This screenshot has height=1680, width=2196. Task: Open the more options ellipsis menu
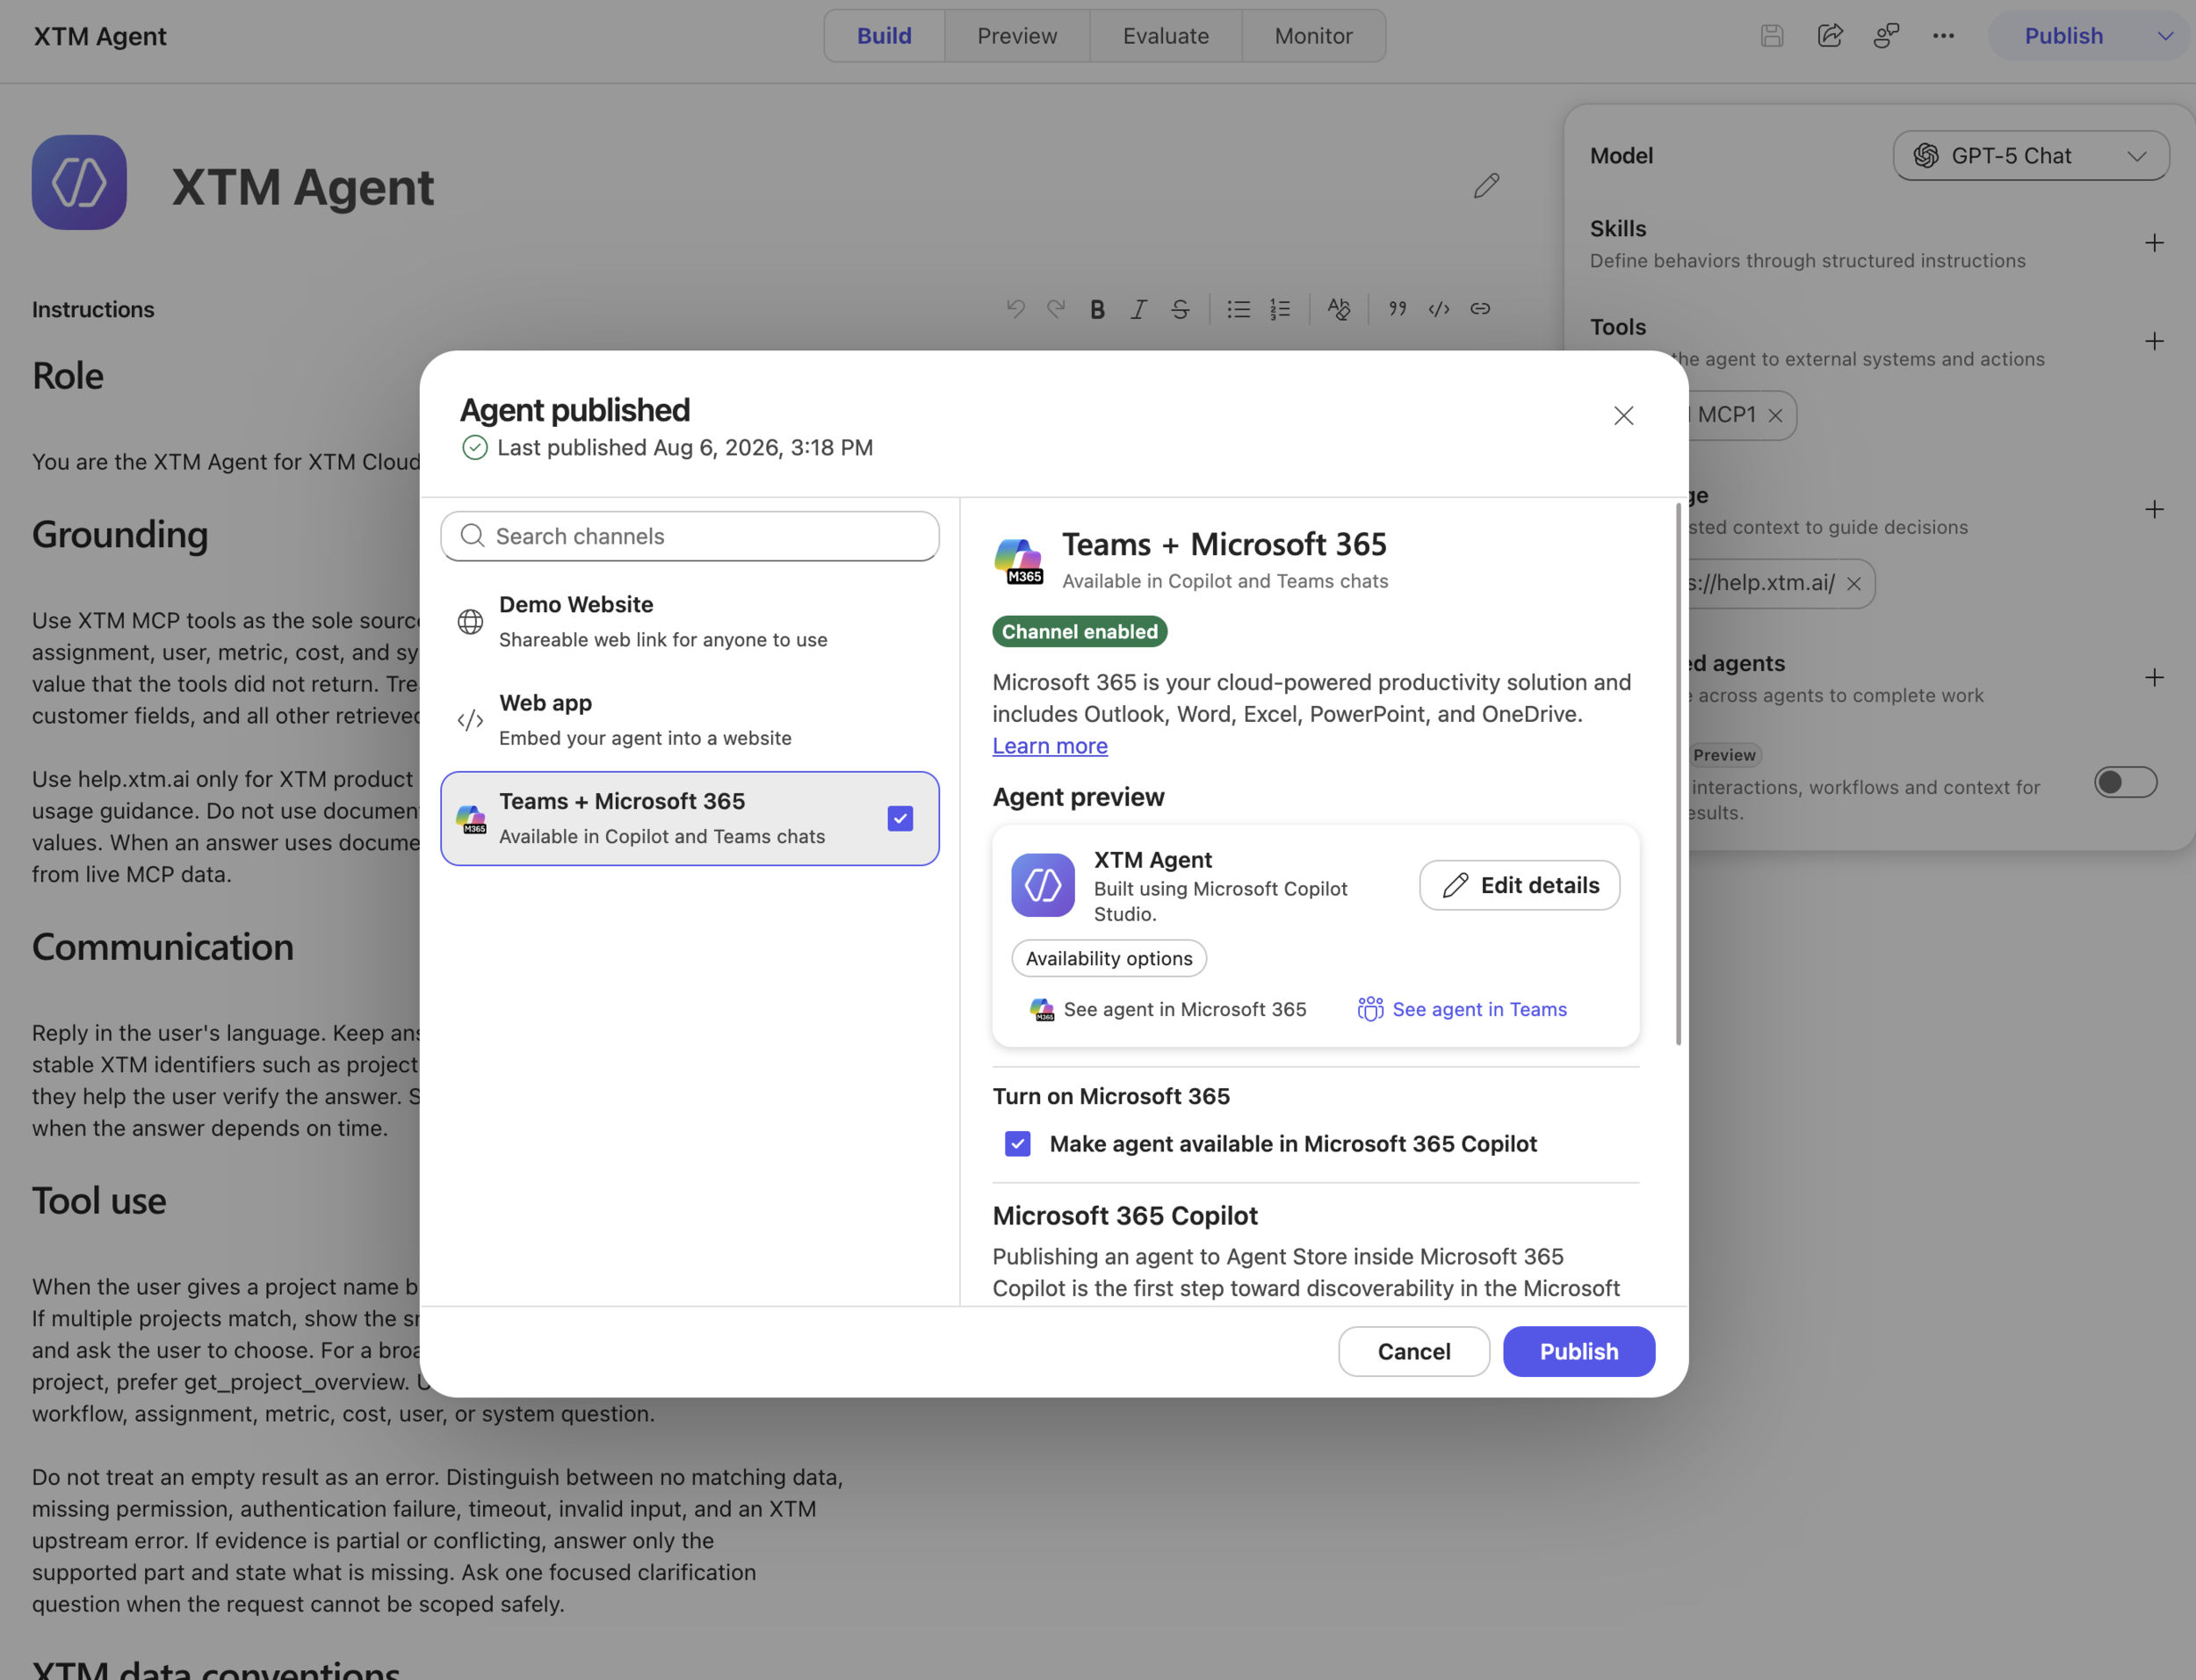(1943, 36)
